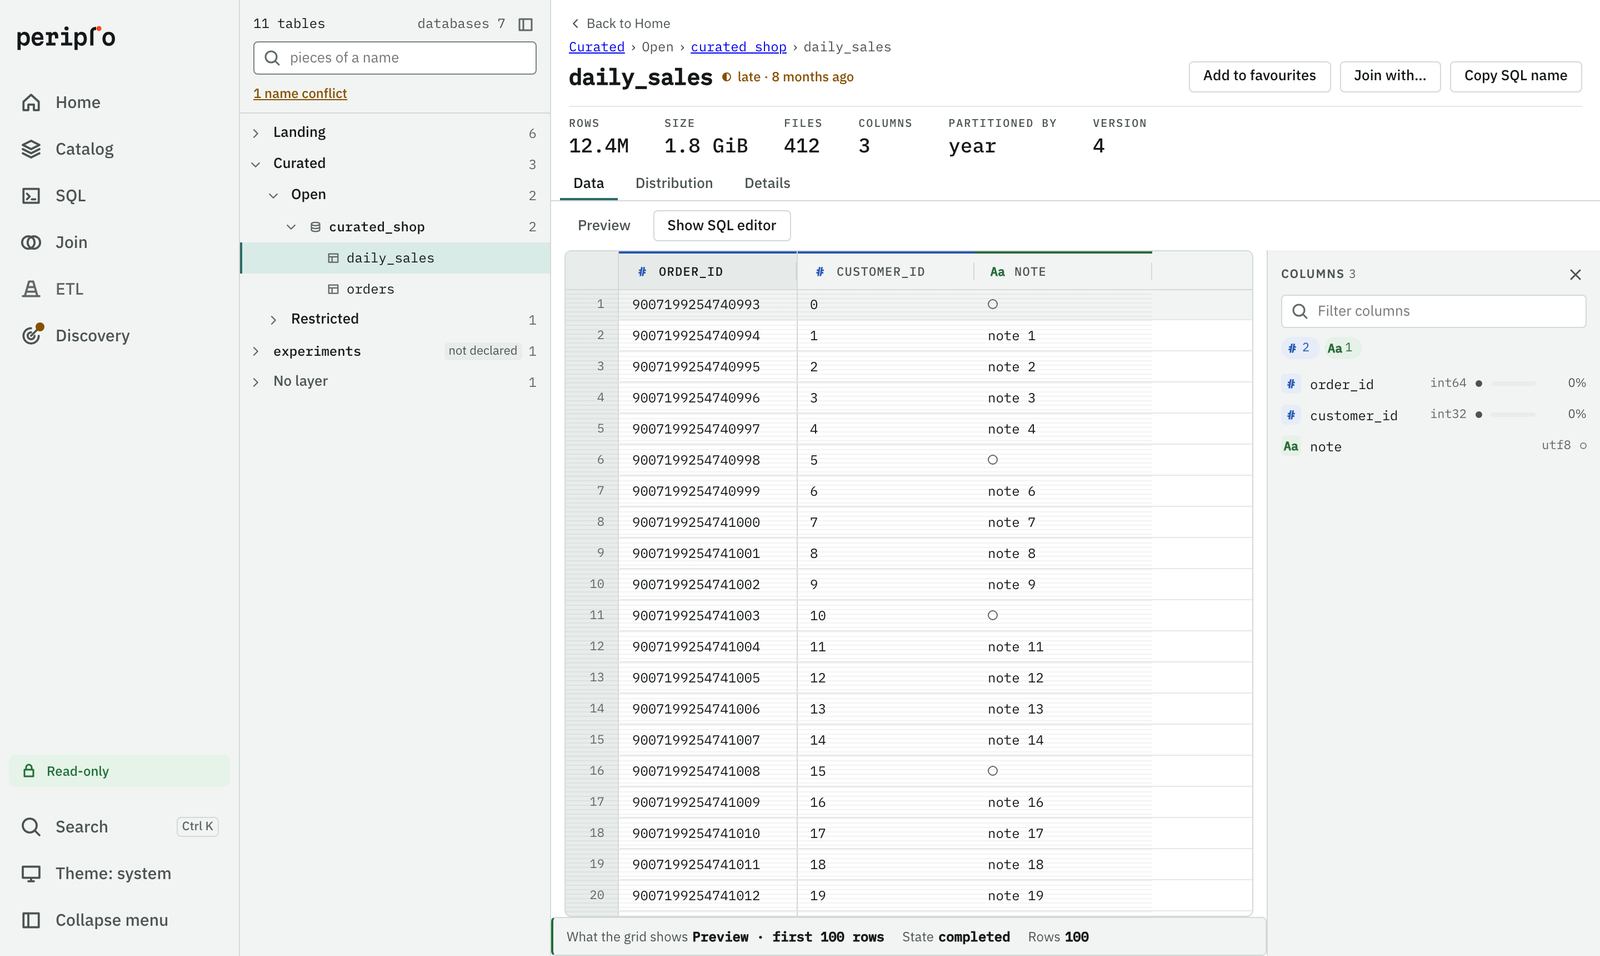Collapse the Open group

(x=273, y=195)
